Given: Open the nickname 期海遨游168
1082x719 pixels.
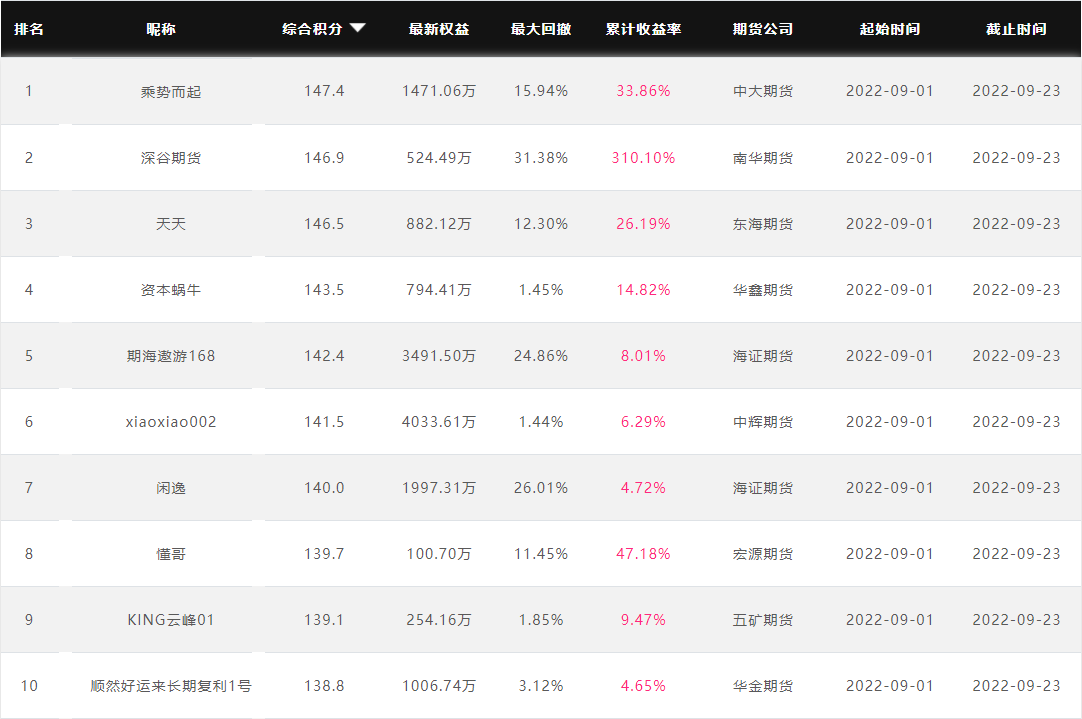Looking at the screenshot, I should [x=170, y=356].
